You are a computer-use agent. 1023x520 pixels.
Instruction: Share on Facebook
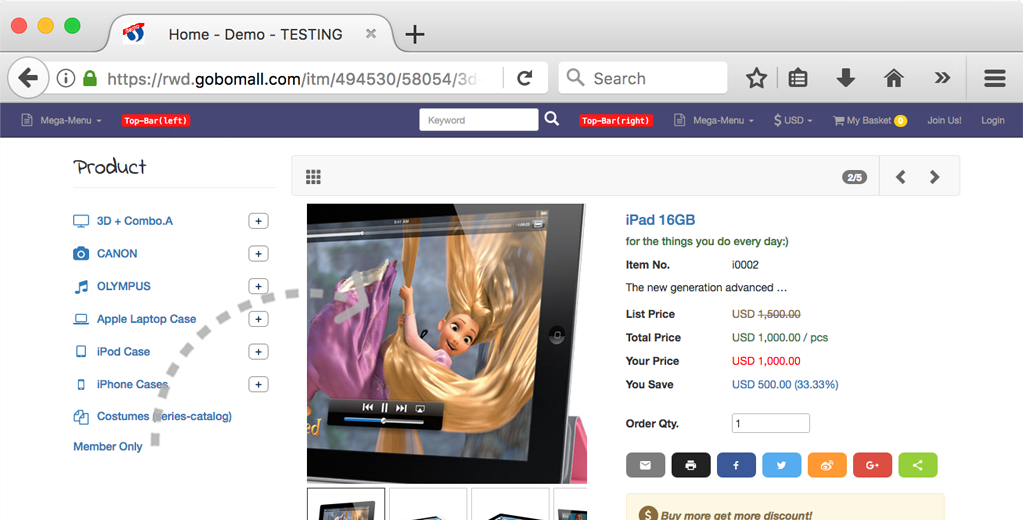(x=736, y=465)
